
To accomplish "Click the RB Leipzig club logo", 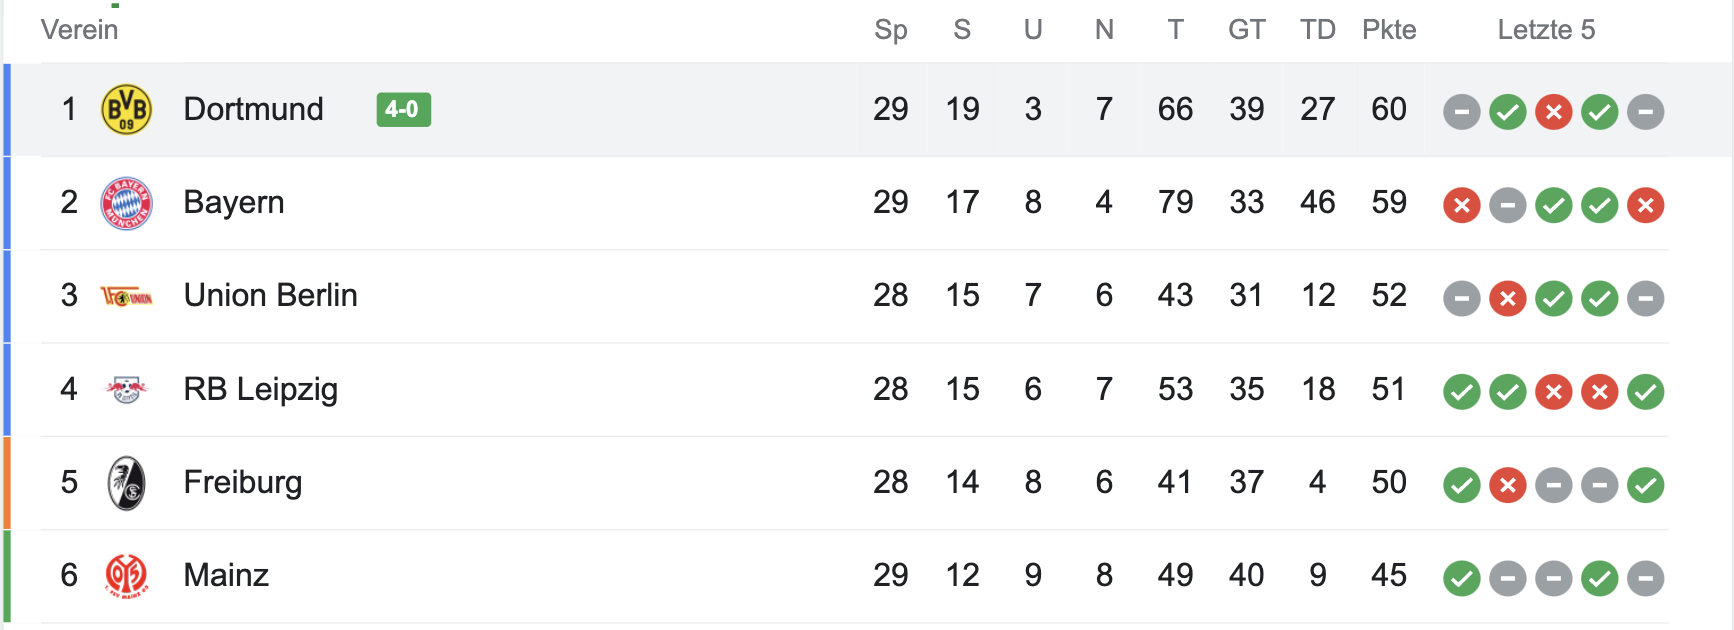I will tap(127, 389).
